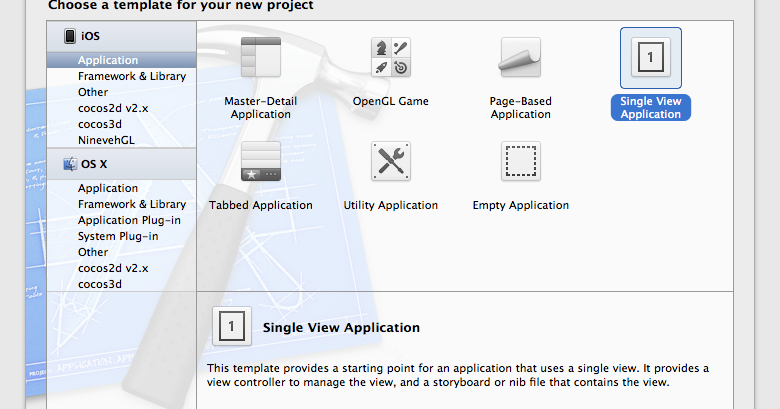Select OS X Application Plug-in category
The width and height of the screenshot is (780, 409).
(x=129, y=220)
